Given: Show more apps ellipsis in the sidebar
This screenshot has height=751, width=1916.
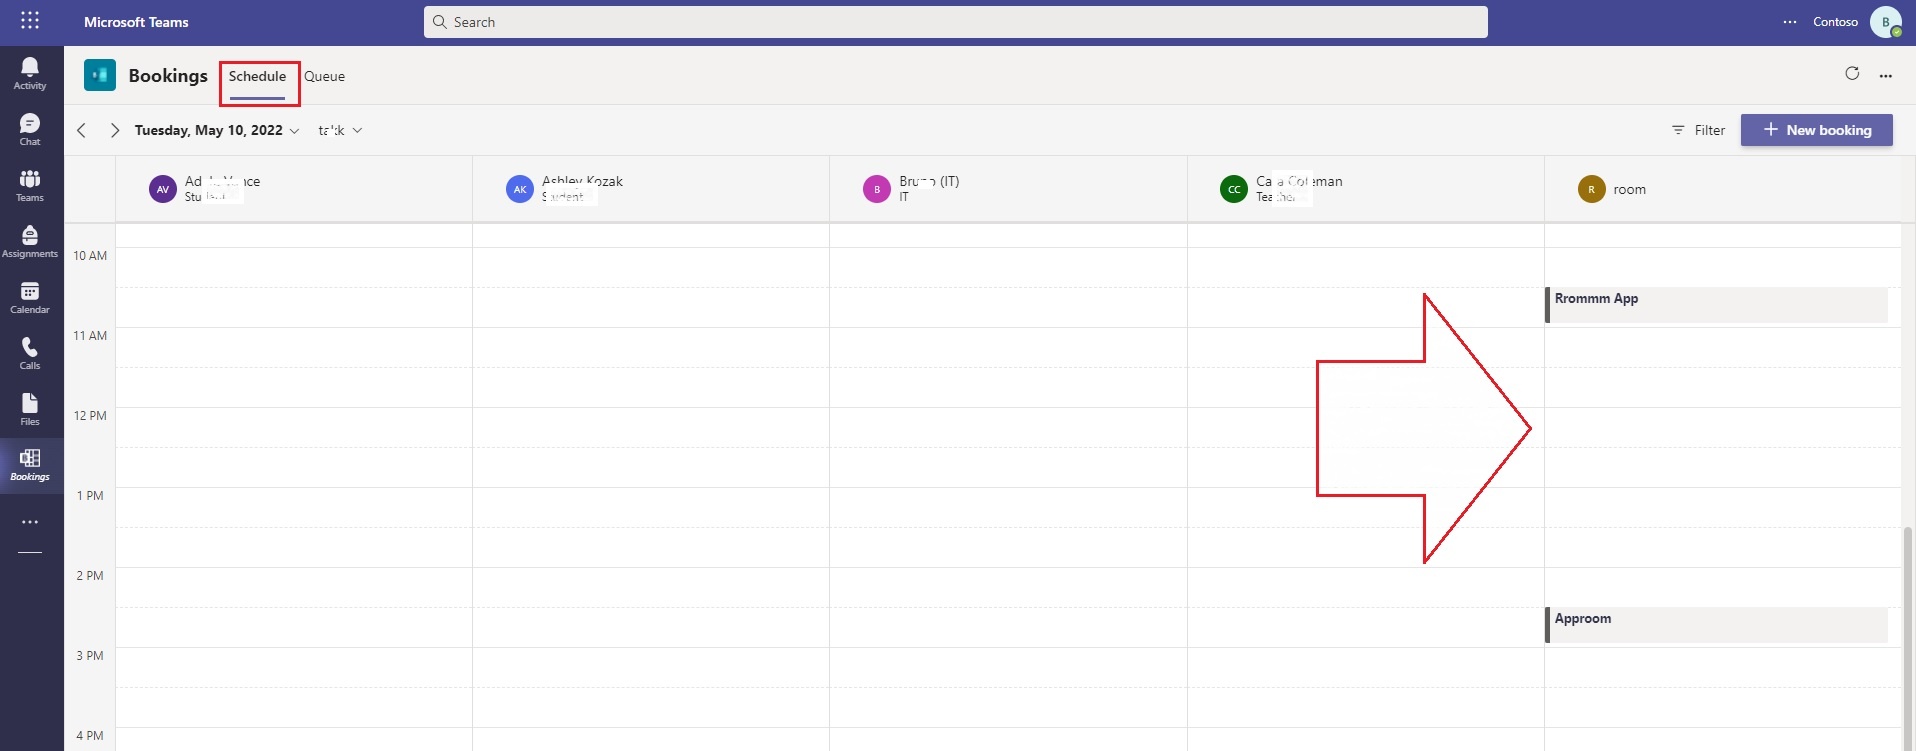Looking at the screenshot, I should tap(30, 522).
